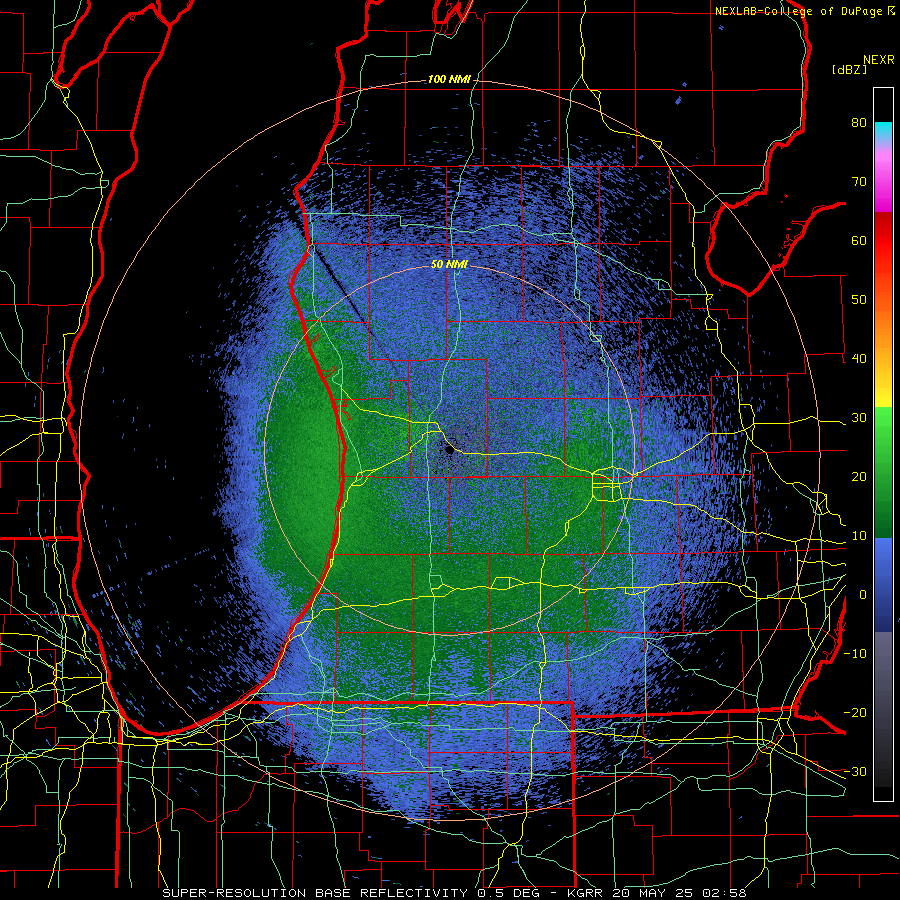Click the 100 NMI range ring label

pos(449,79)
